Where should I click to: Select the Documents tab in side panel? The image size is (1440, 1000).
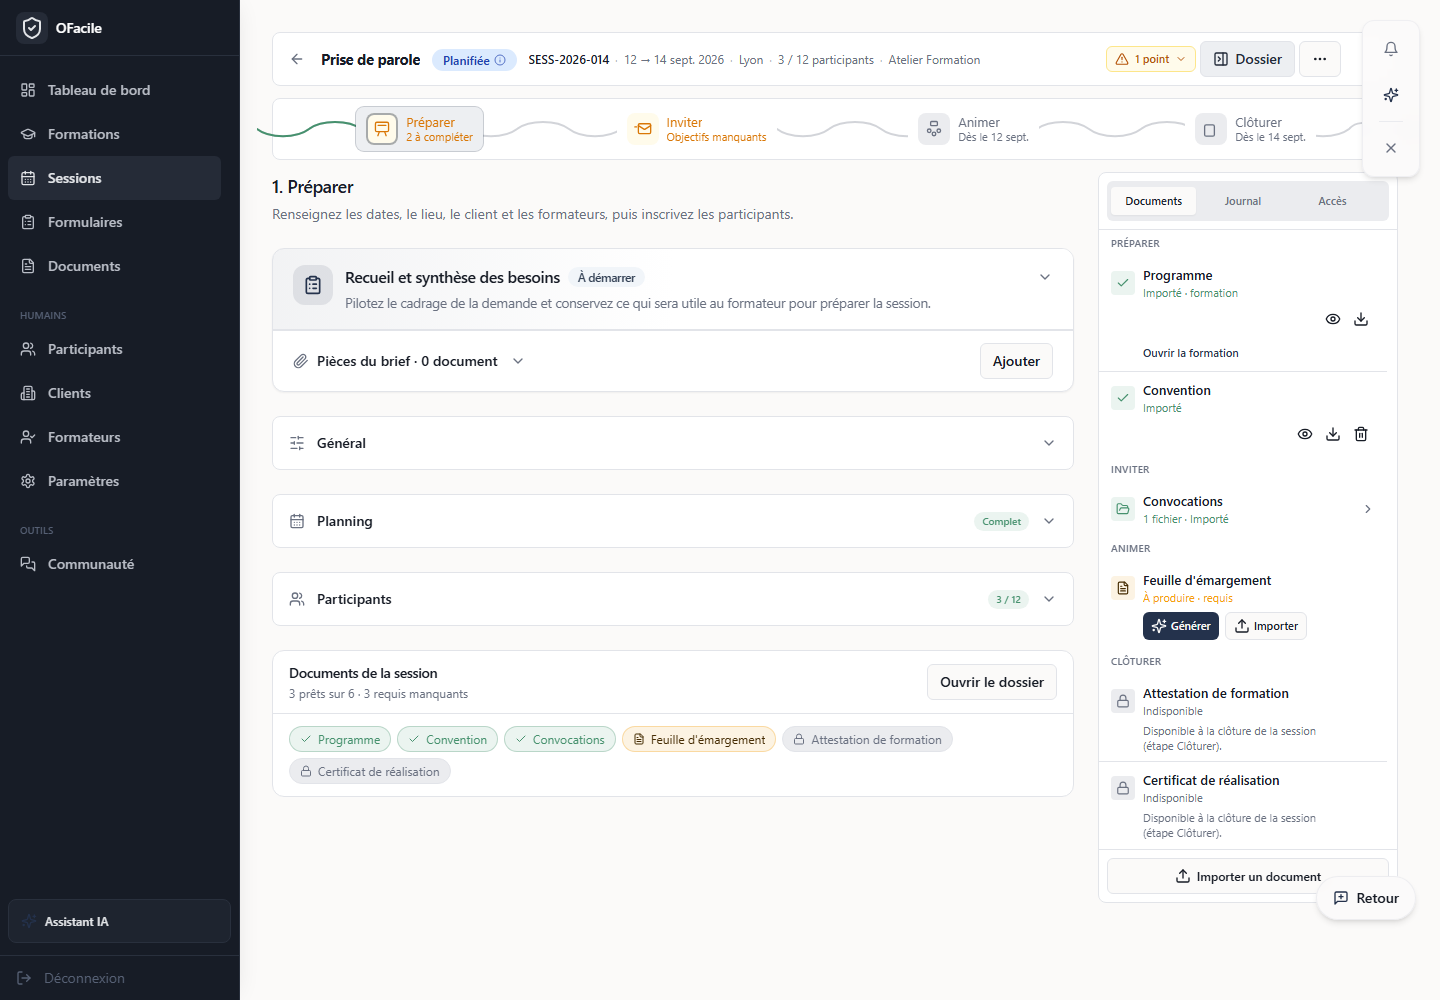[x=1153, y=201]
